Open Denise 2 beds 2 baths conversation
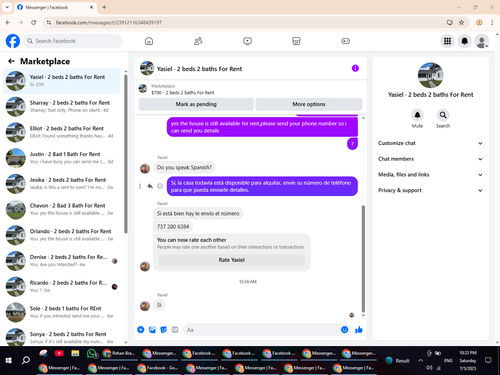Screen dimensions: 500x375 coord(62,261)
